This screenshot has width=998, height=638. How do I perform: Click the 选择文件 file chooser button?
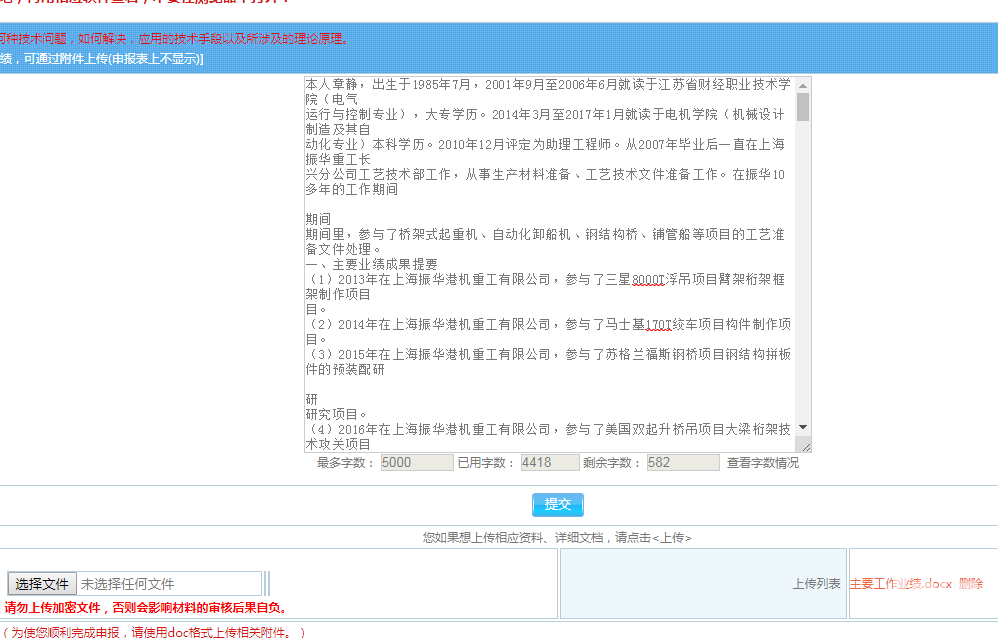pos(42,584)
